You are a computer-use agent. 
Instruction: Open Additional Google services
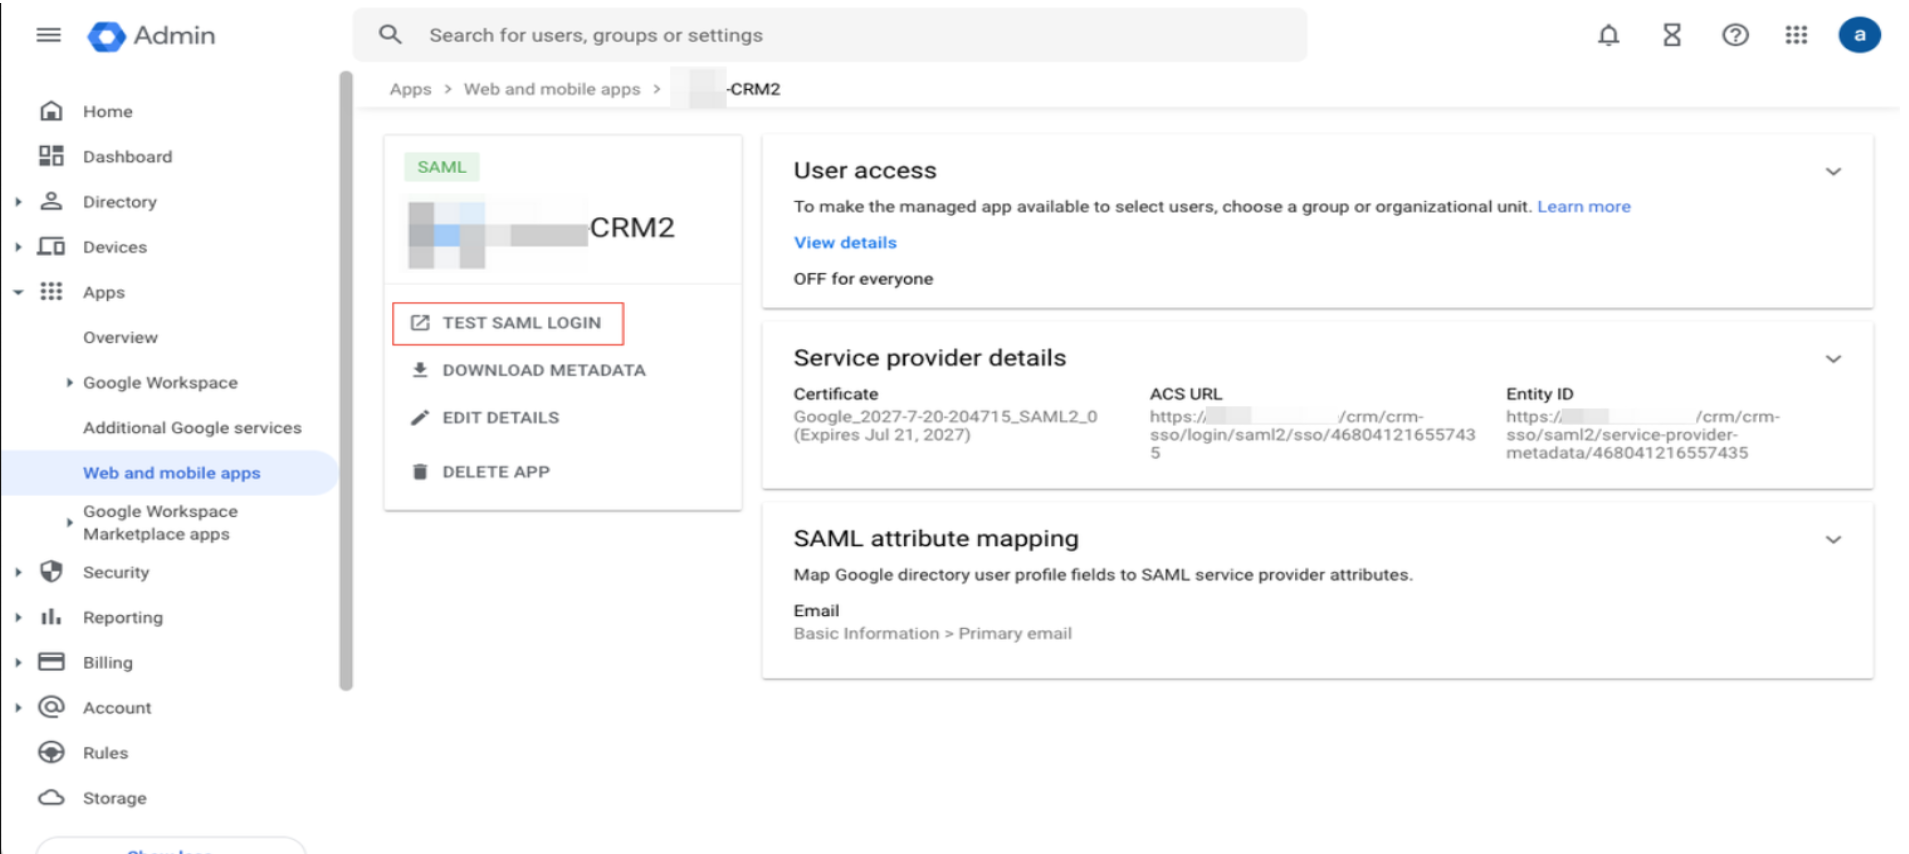(x=192, y=427)
